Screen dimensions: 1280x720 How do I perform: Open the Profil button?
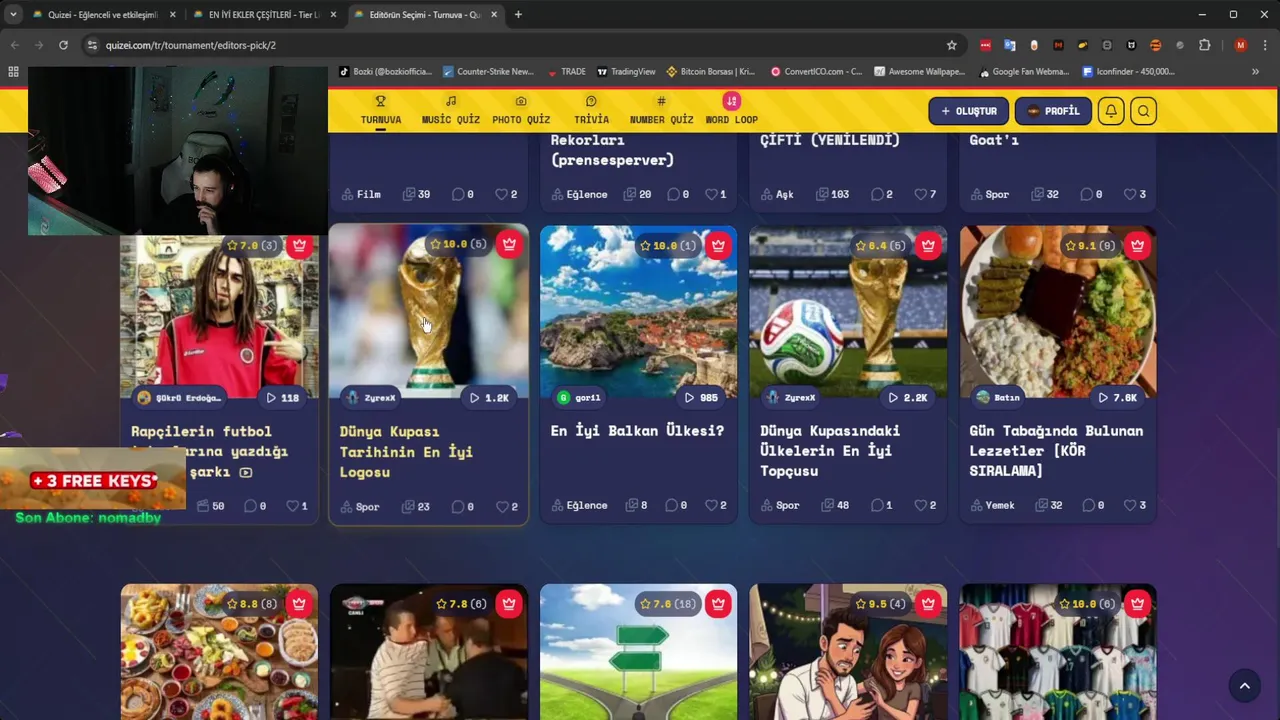click(x=1053, y=111)
